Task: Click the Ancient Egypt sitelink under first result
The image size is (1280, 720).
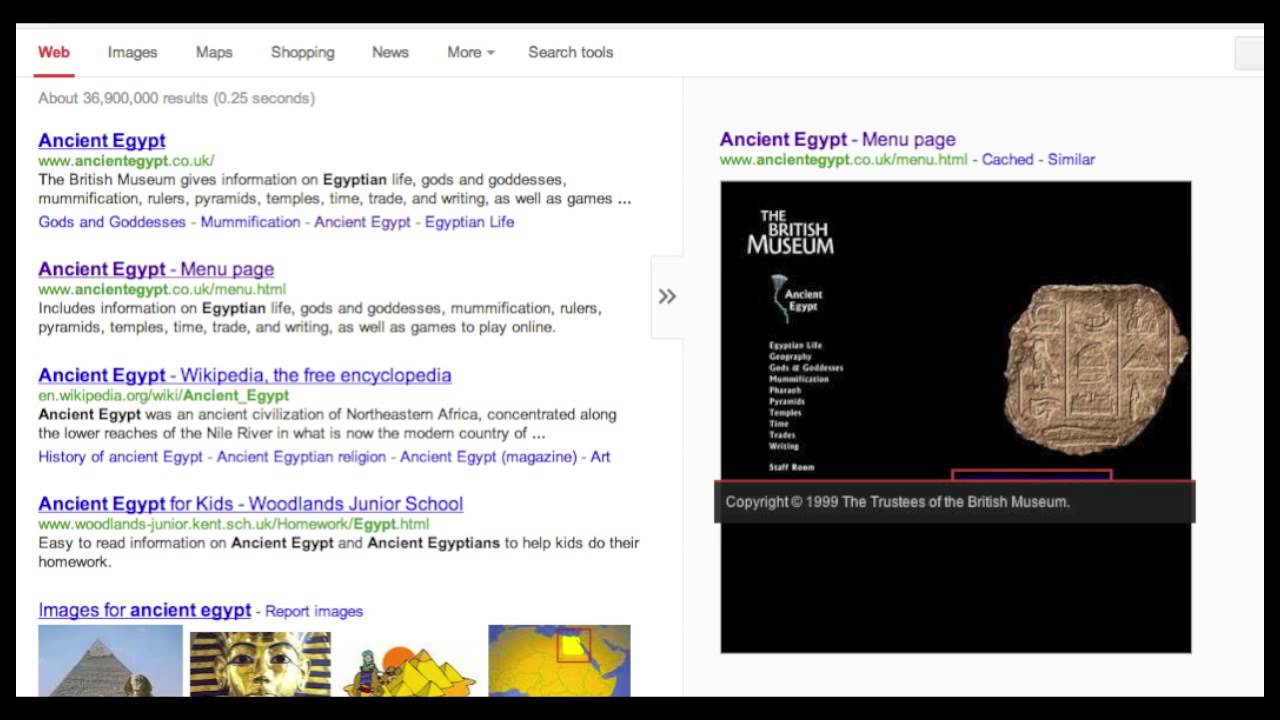Action: (x=363, y=222)
